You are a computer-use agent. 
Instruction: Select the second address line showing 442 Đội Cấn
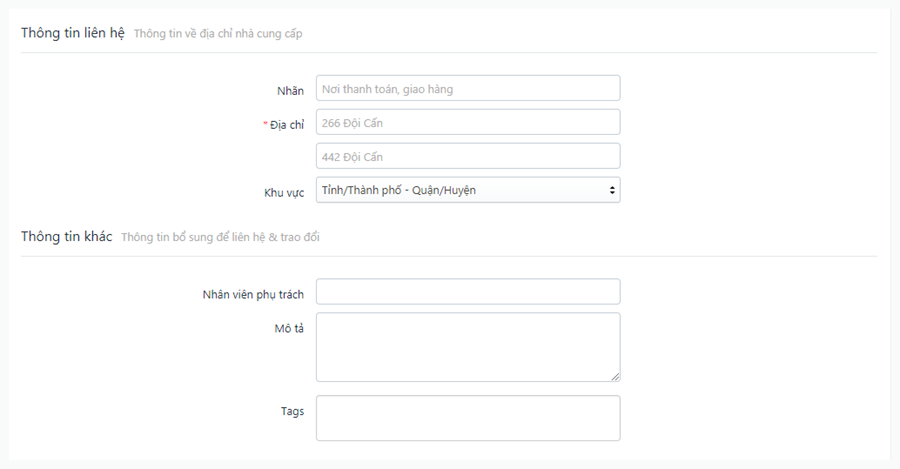pyautogui.click(x=468, y=156)
